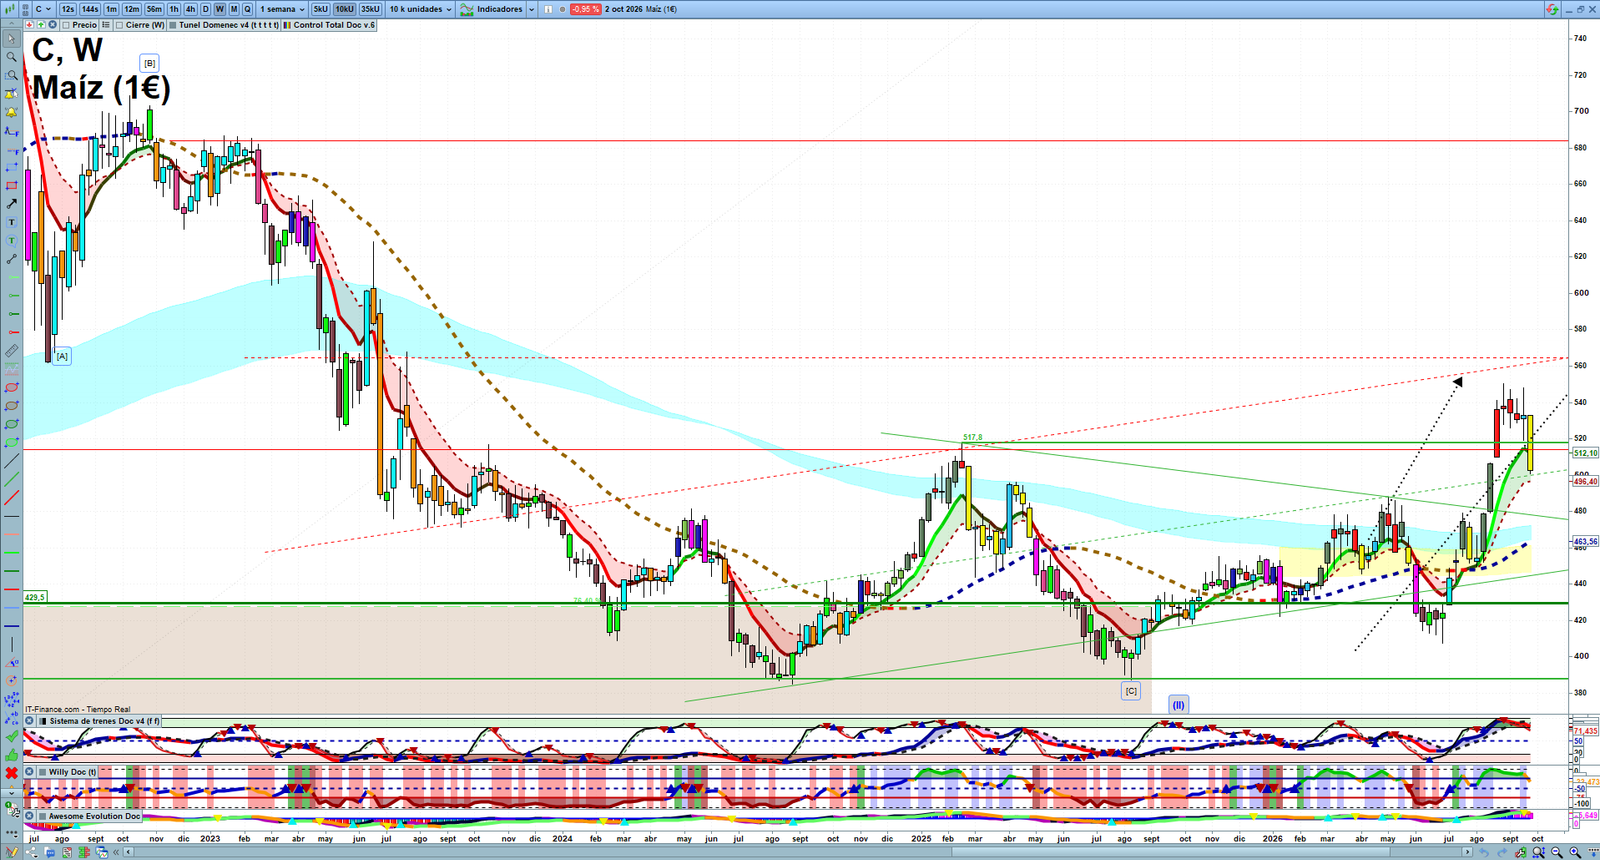Select the monthly M timeframe
Screen dimensions: 1600x860
[234, 9]
